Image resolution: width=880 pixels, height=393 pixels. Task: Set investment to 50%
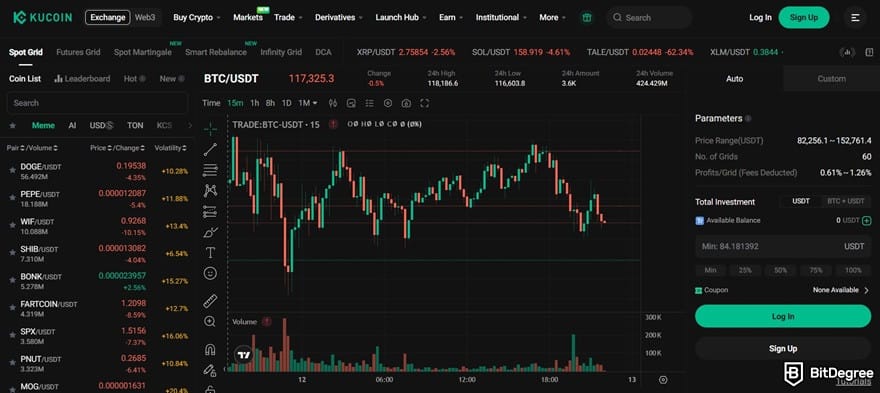pos(780,270)
